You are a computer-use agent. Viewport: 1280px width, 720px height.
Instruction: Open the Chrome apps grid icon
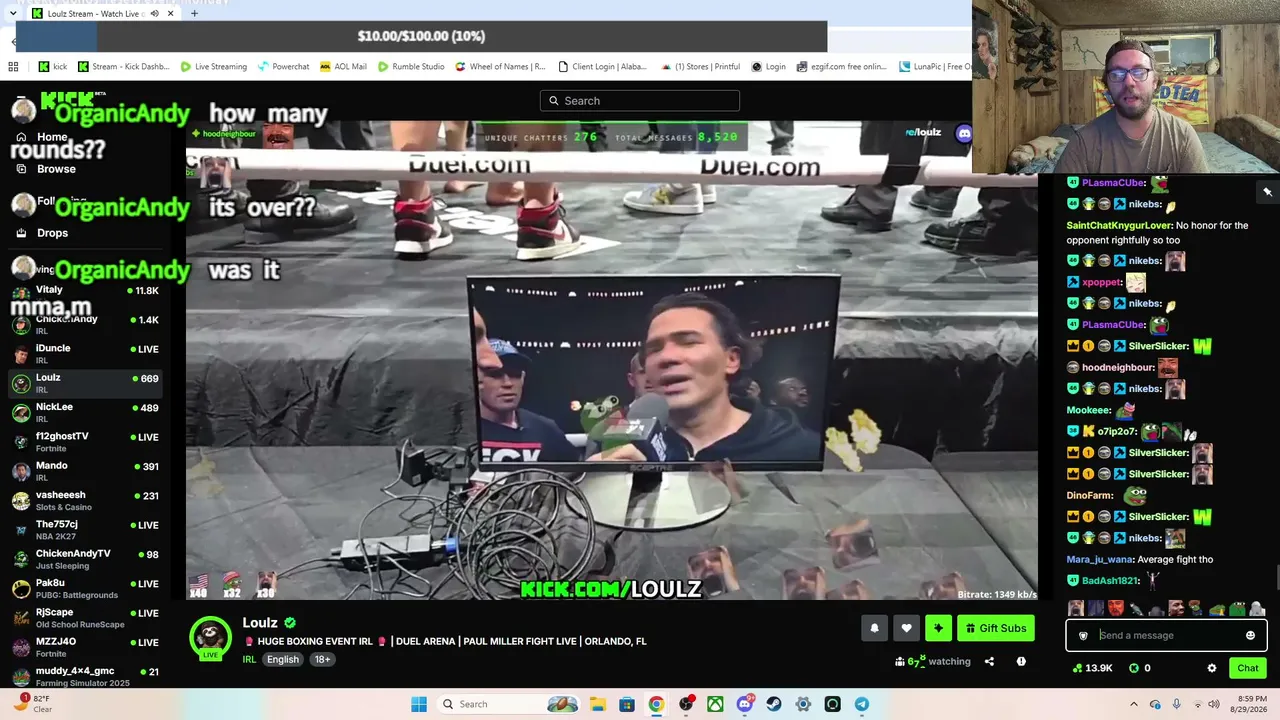[13, 67]
